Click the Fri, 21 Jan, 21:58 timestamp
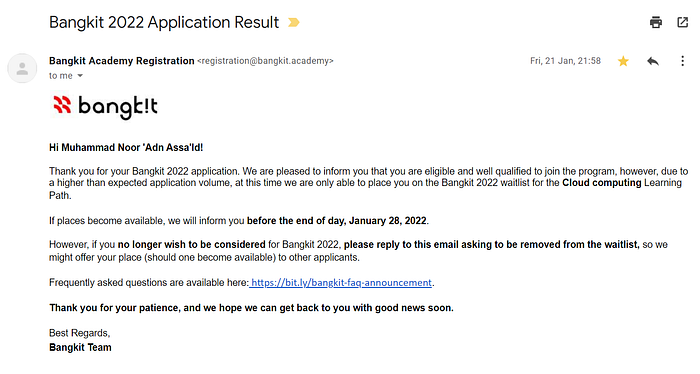This screenshot has height=374, width=700. (565, 61)
